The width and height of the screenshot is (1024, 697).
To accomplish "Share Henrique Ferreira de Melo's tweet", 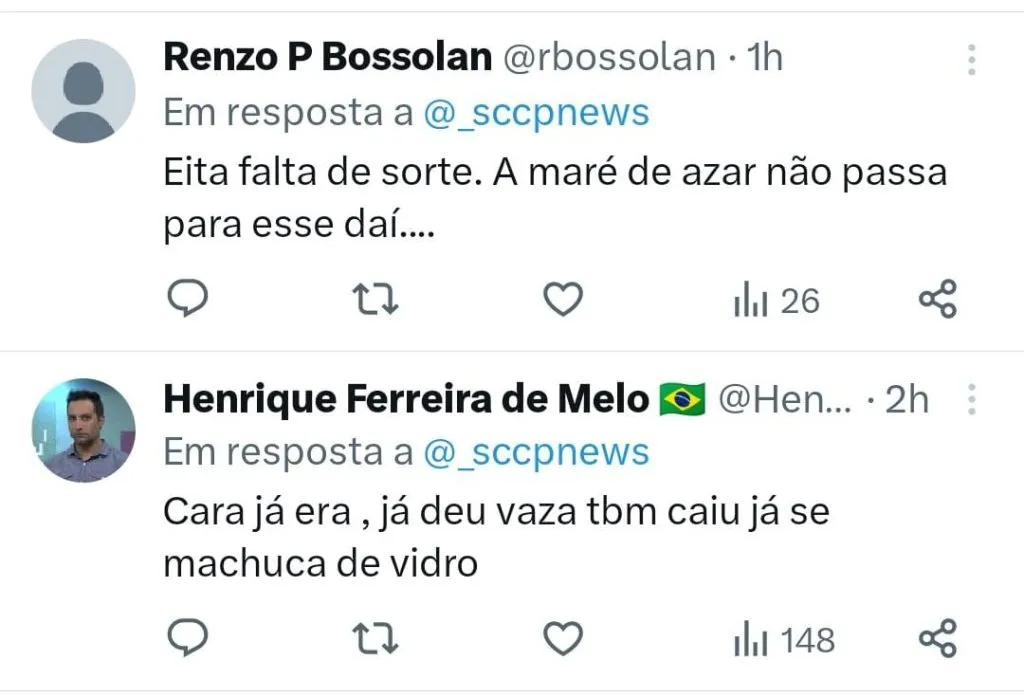I will (x=937, y=637).
